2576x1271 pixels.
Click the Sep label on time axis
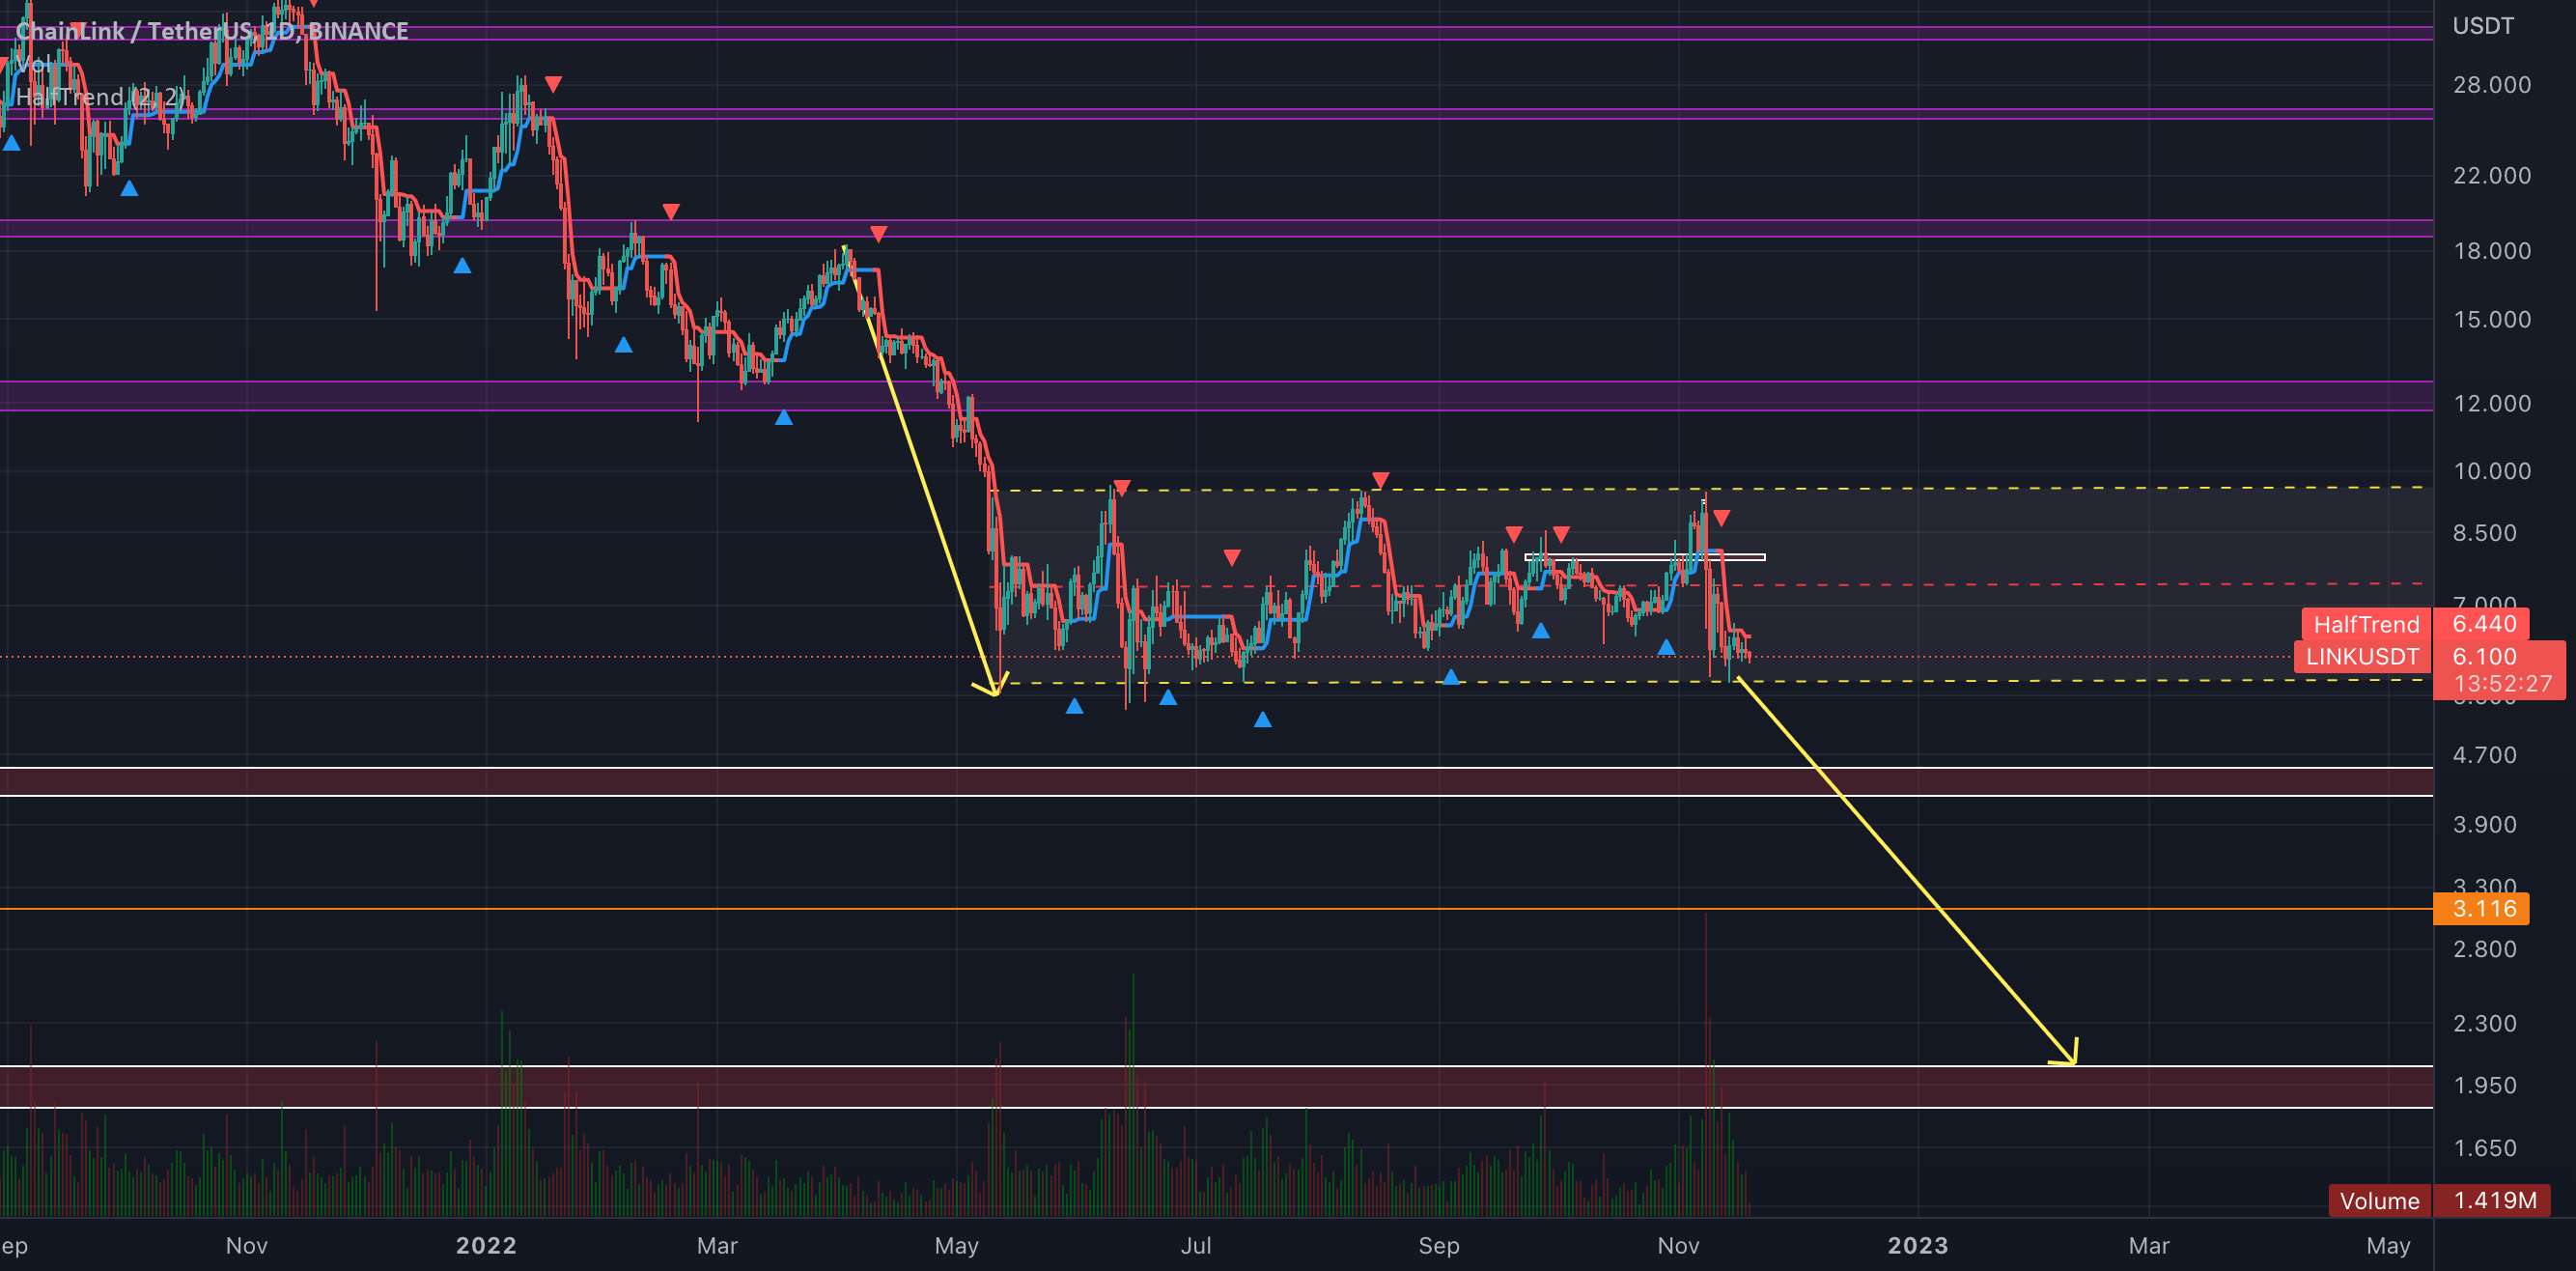point(1439,1246)
